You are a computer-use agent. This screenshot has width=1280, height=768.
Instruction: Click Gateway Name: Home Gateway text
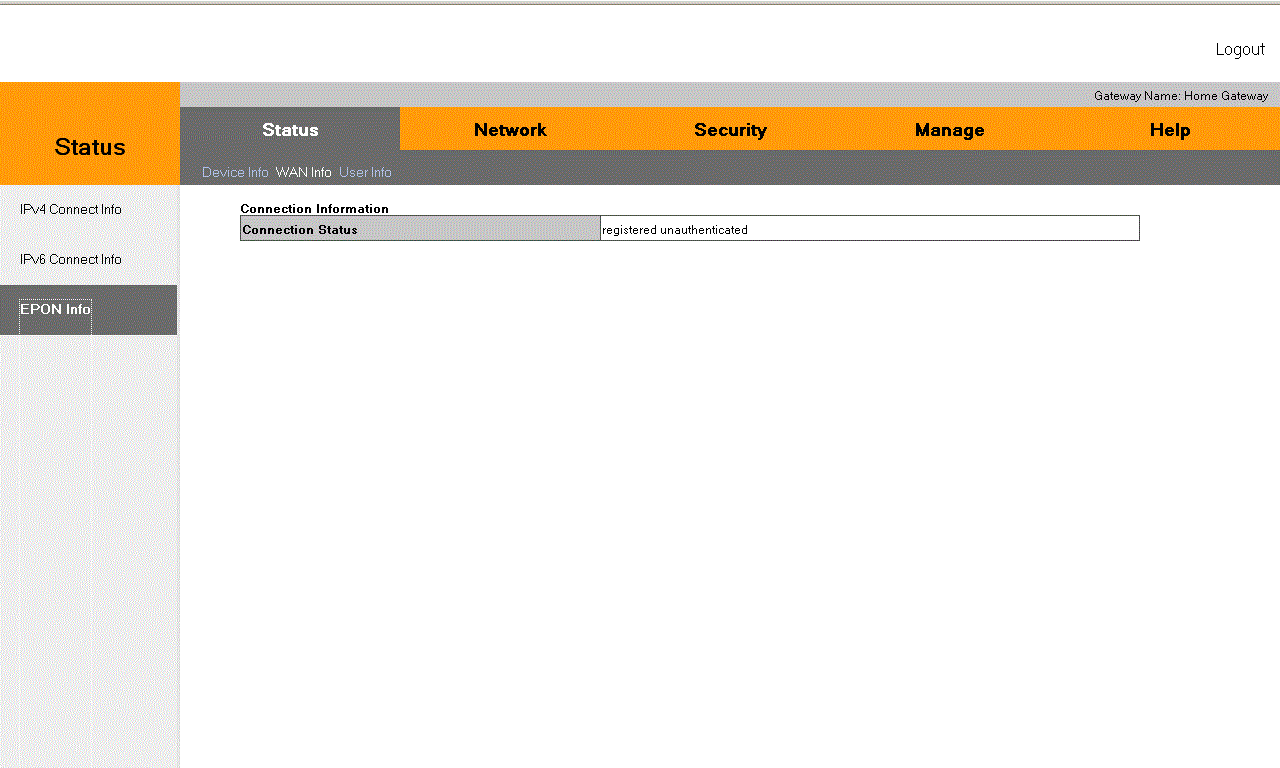pos(1181,96)
